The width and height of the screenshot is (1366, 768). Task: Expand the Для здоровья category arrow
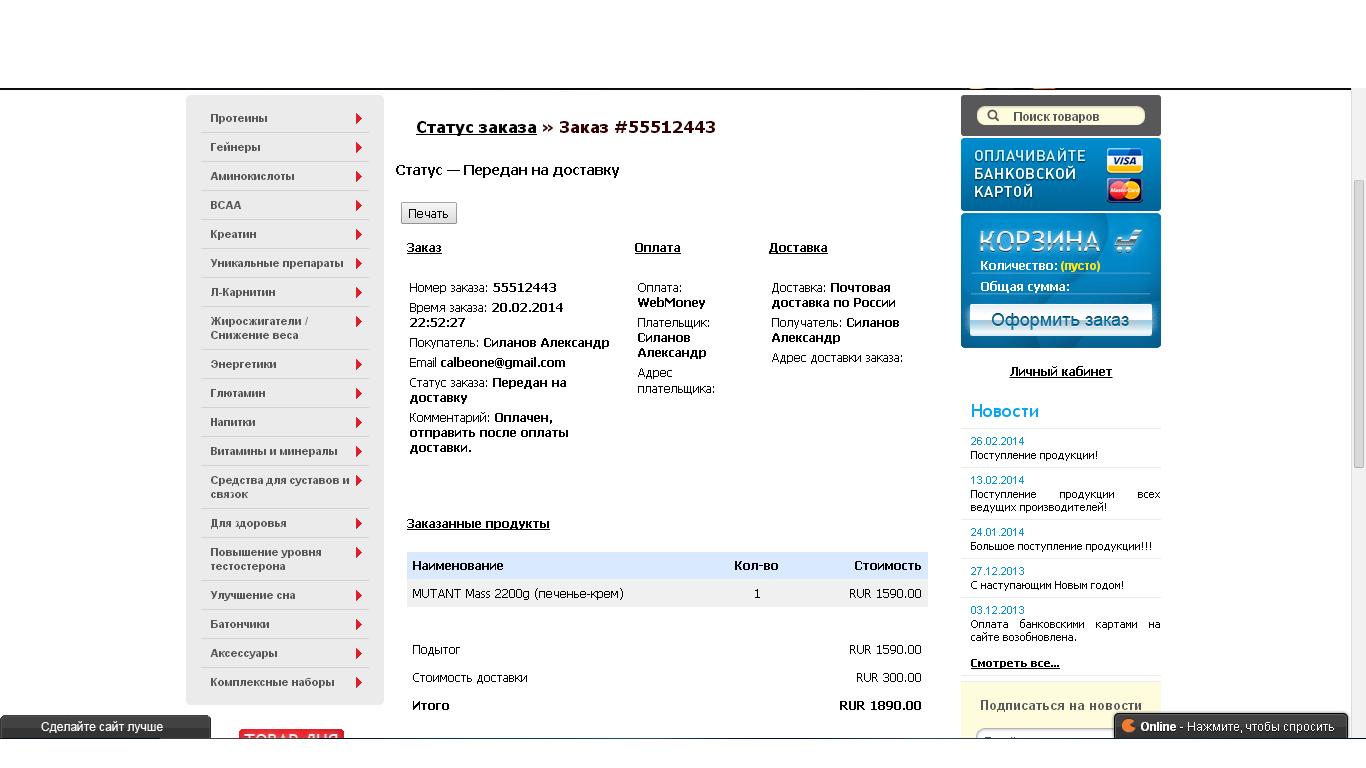[x=358, y=524]
